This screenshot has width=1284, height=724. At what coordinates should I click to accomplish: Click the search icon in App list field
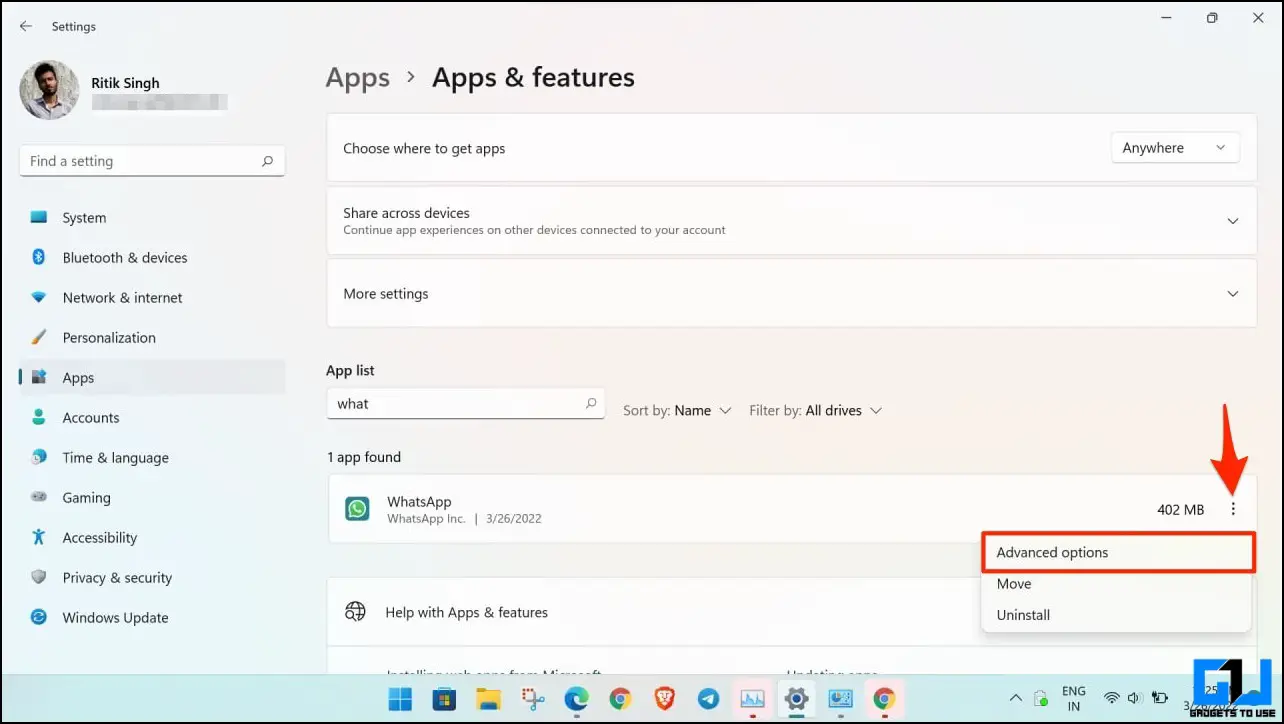pos(591,404)
